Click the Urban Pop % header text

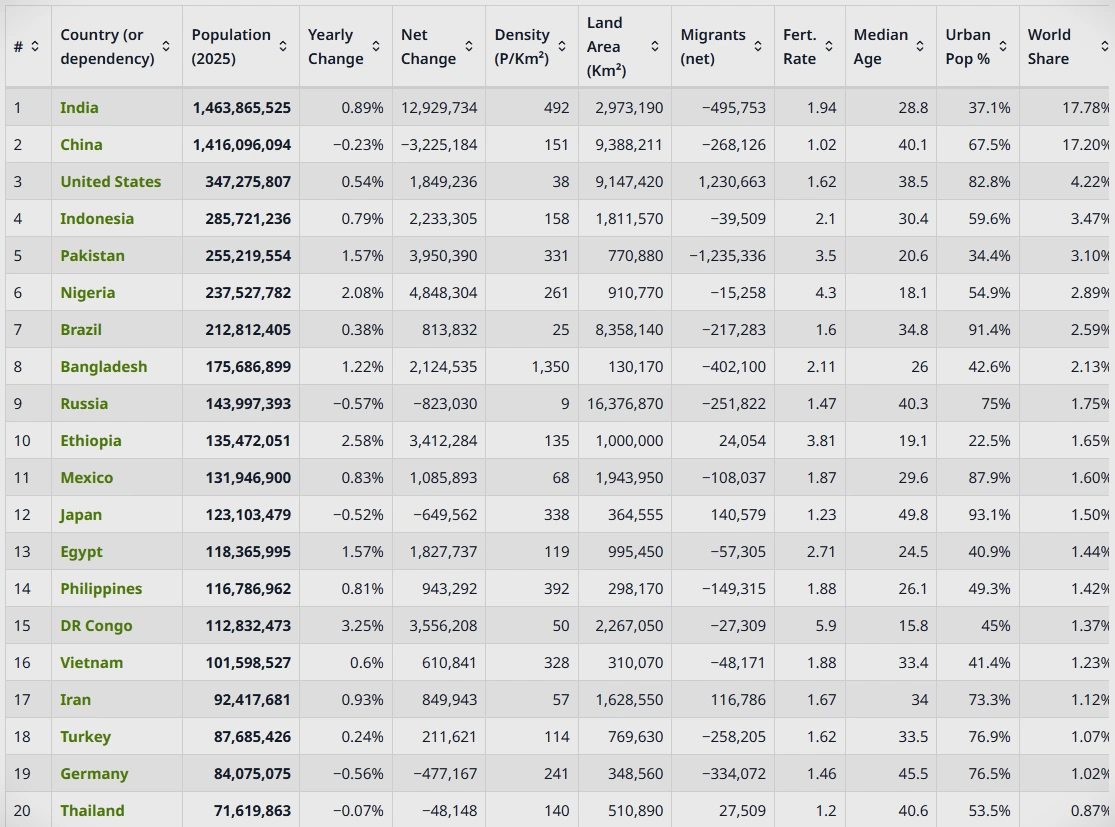[x=968, y=46]
